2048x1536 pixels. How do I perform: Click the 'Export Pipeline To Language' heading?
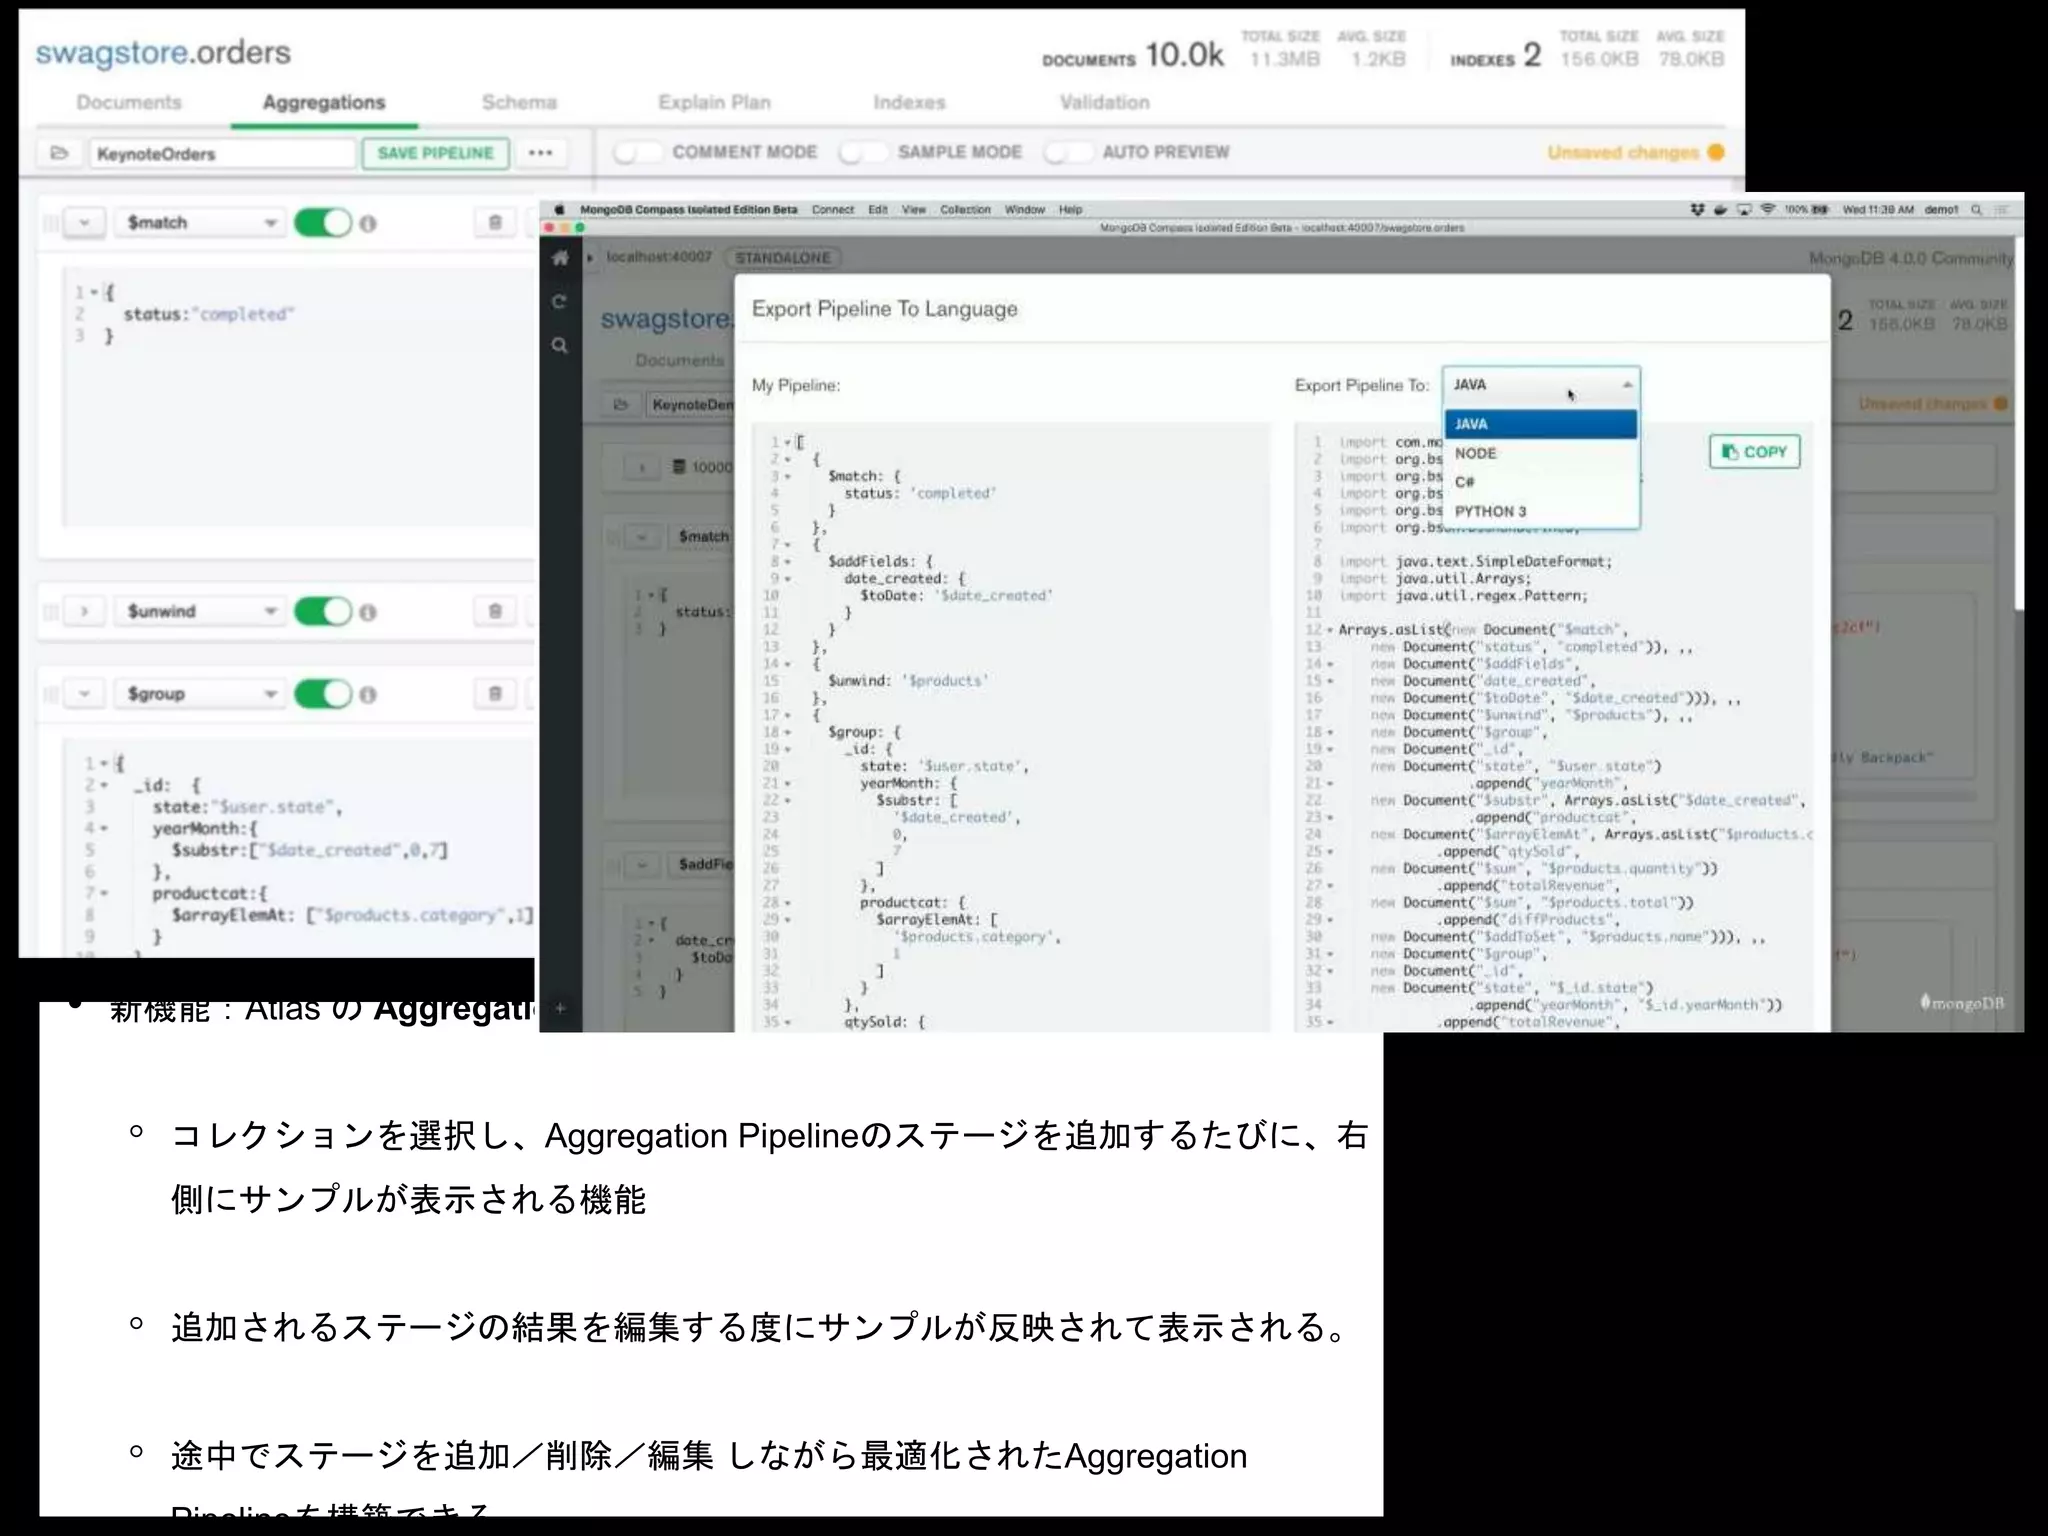(884, 309)
